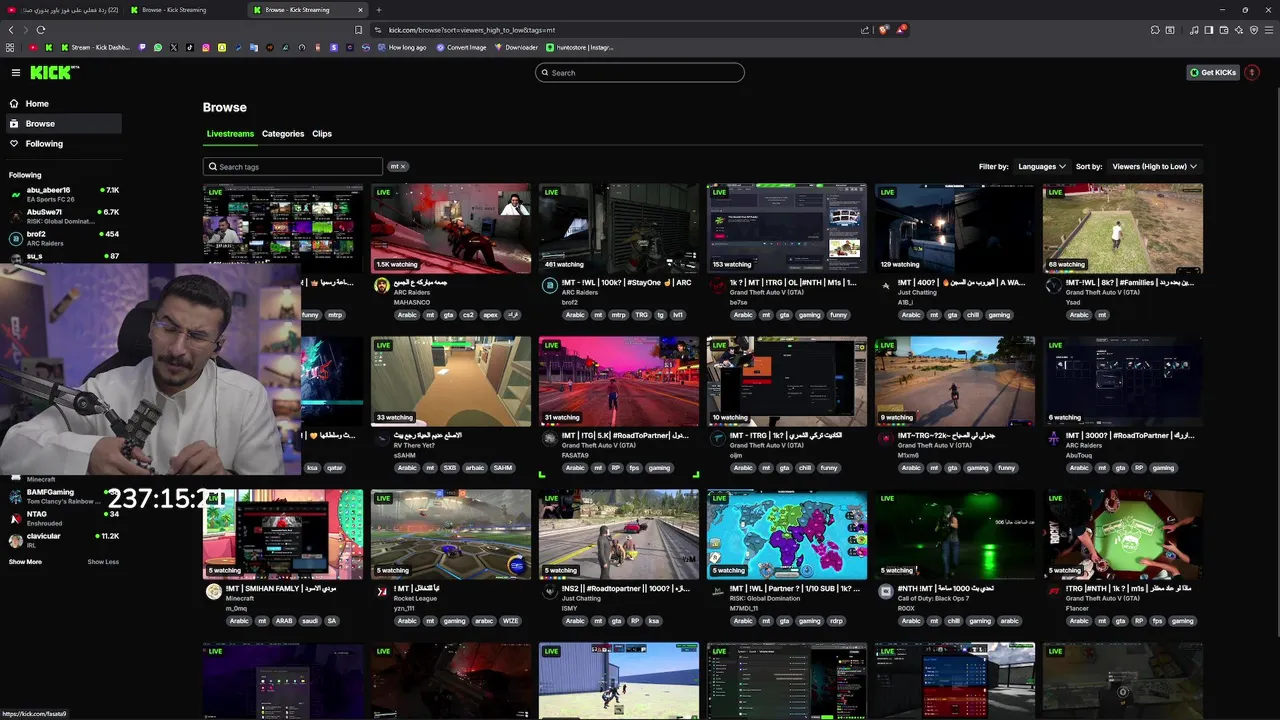The image size is (1280, 720).
Task: Open the browser extensions puzzle icon
Action: (x=1155, y=30)
